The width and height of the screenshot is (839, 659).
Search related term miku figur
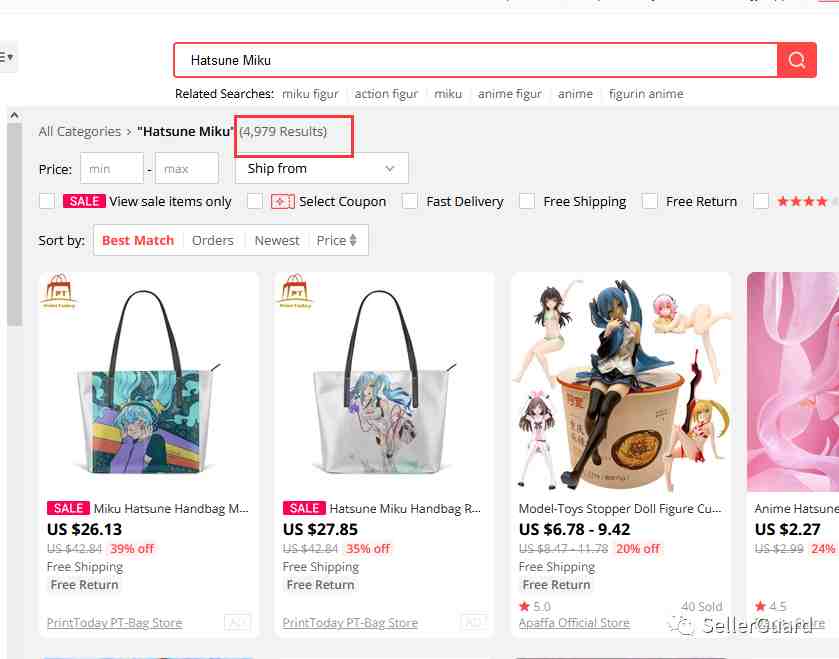310,94
